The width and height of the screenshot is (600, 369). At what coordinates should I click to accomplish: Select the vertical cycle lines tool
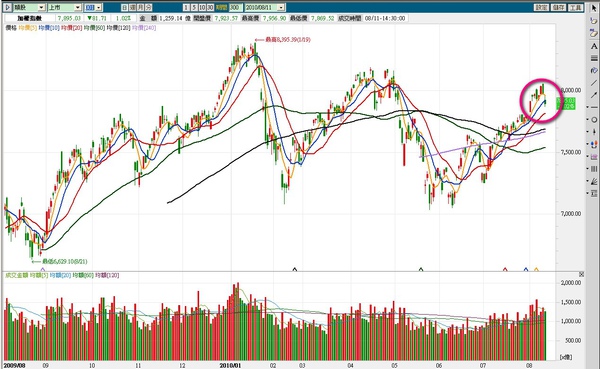pos(594,169)
